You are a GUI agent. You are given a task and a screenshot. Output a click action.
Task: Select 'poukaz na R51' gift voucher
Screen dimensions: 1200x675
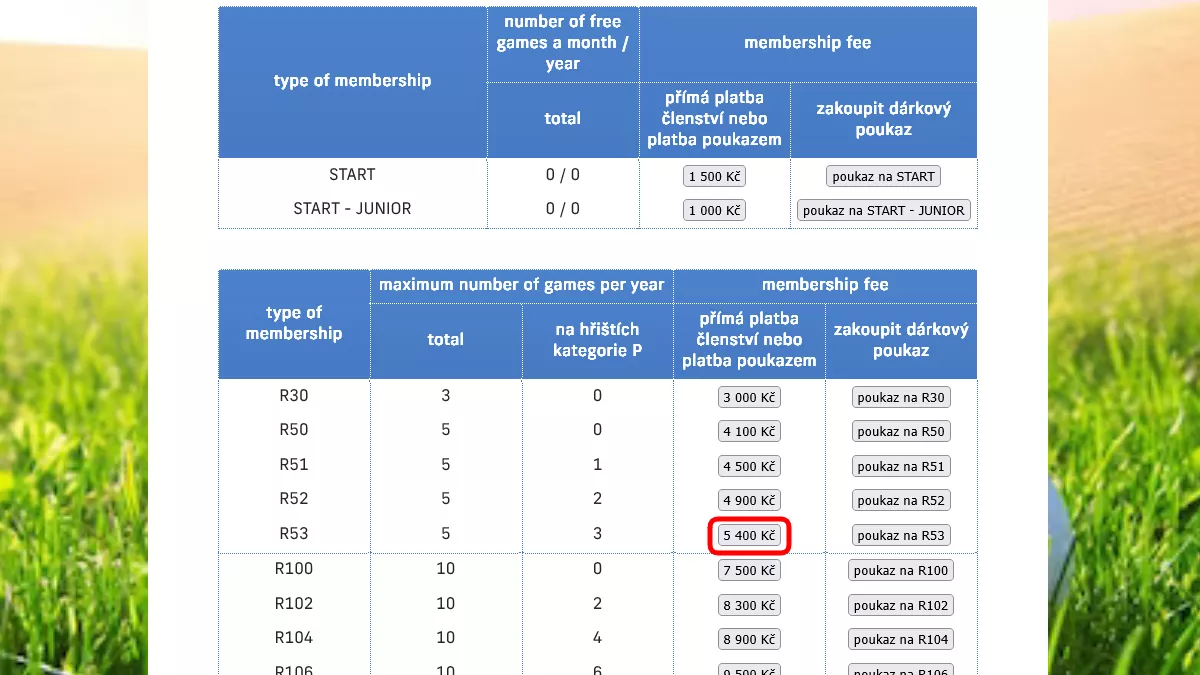coord(900,467)
